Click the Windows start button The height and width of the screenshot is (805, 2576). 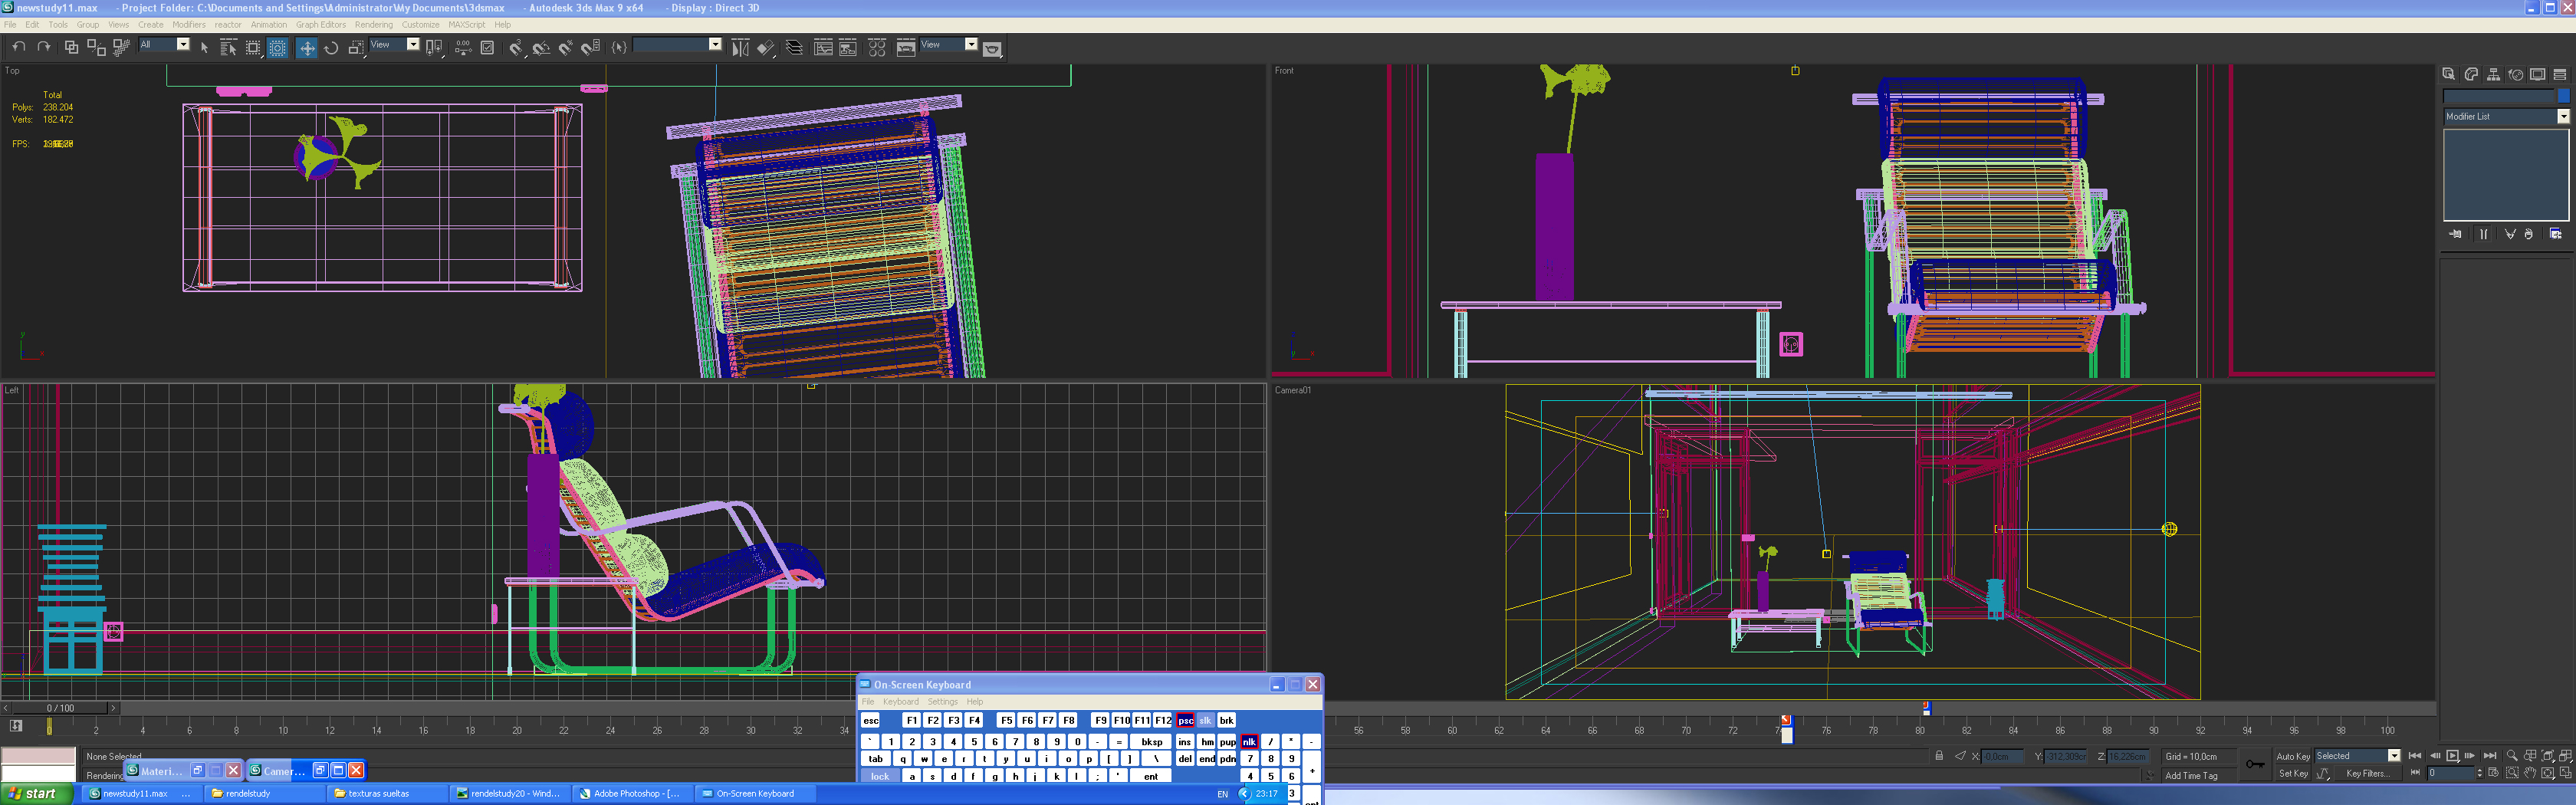pos(37,794)
